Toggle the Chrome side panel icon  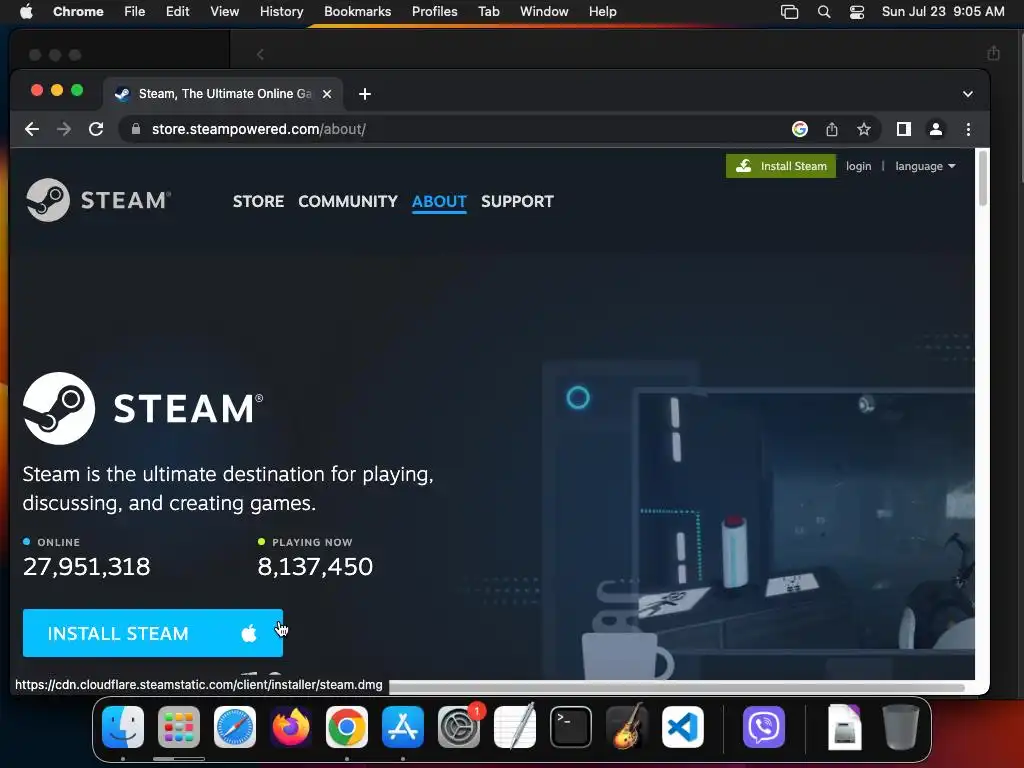(903, 129)
